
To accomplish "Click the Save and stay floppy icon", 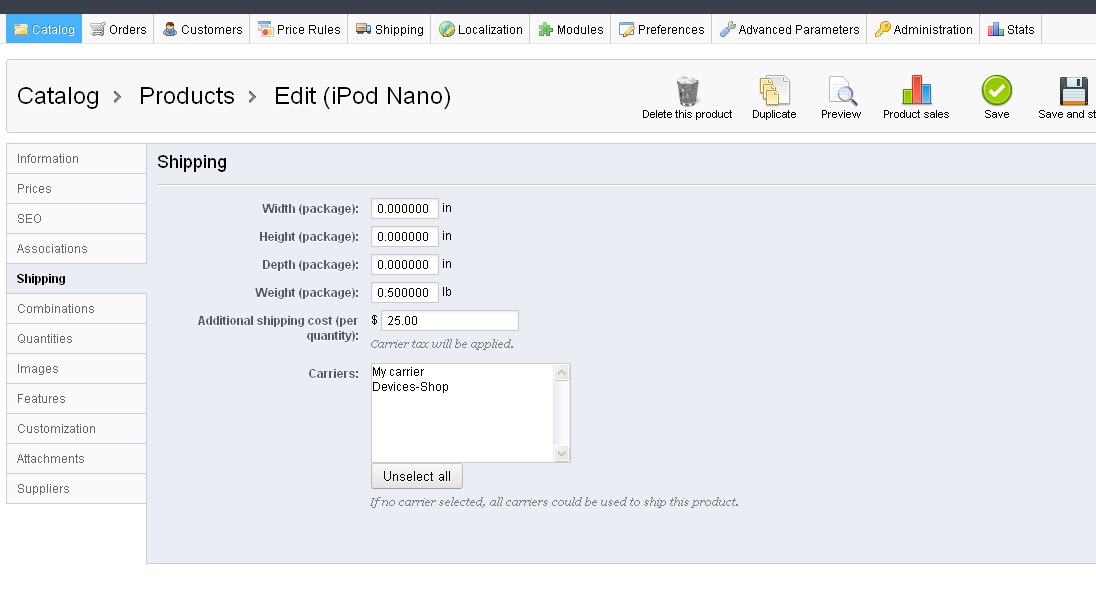I will [x=1073, y=91].
